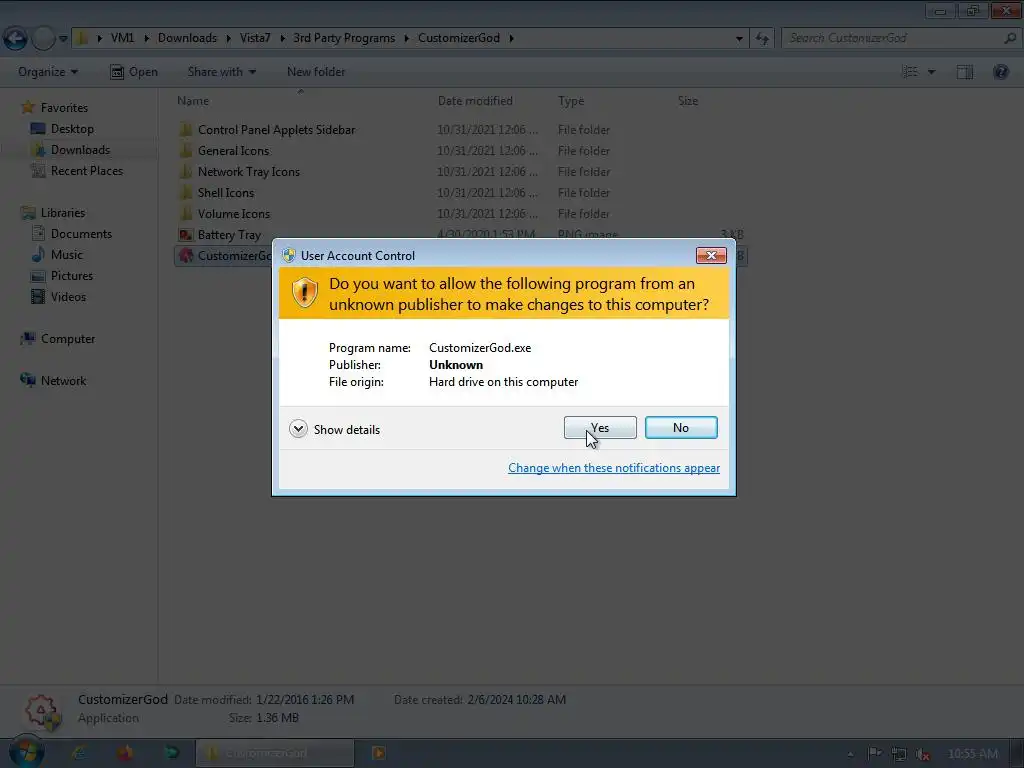Click the CustomizerGod taskbar button
Viewport: 1024px width, 768px height.
[x=275, y=753]
